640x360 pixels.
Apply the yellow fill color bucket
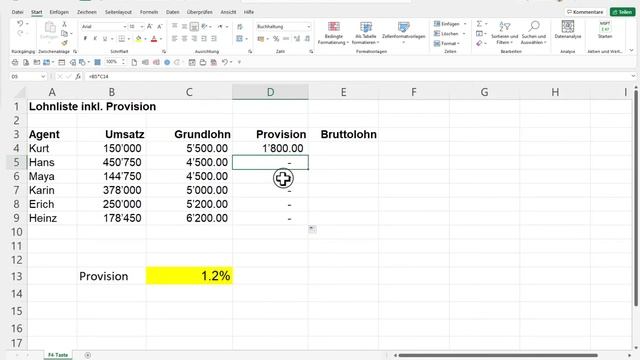[x=138, y=39]
